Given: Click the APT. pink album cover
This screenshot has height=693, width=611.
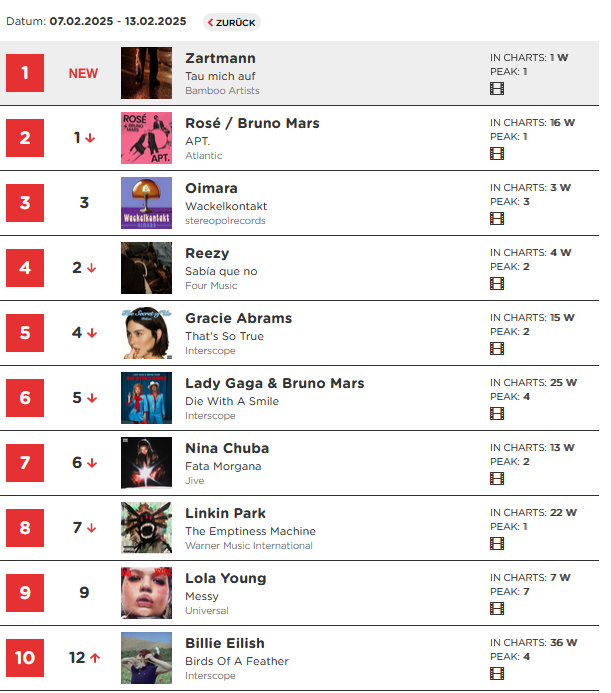Looking at the screenshot, I should pyautogui.click(x=146, y=138).
